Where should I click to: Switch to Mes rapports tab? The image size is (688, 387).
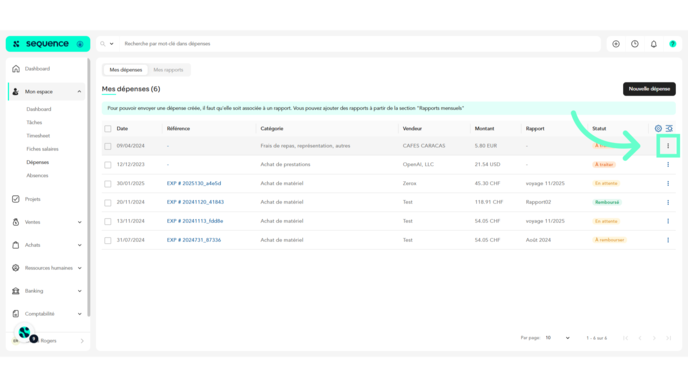pyautogui.click(x=168, y=70)
